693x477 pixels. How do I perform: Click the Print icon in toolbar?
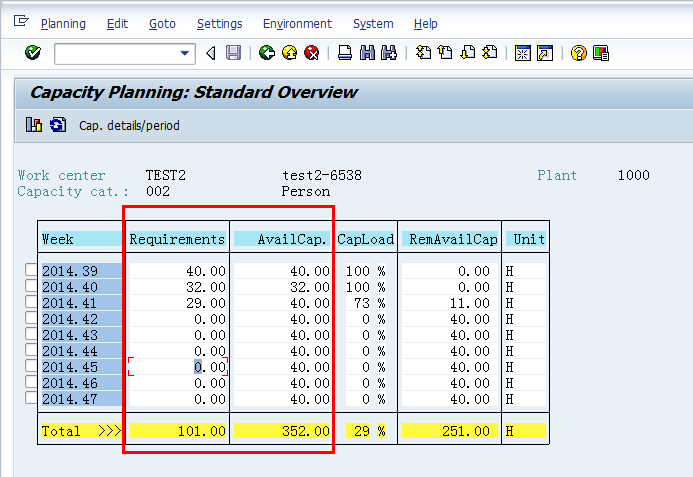pyautogui.click(x=345, y=53)
